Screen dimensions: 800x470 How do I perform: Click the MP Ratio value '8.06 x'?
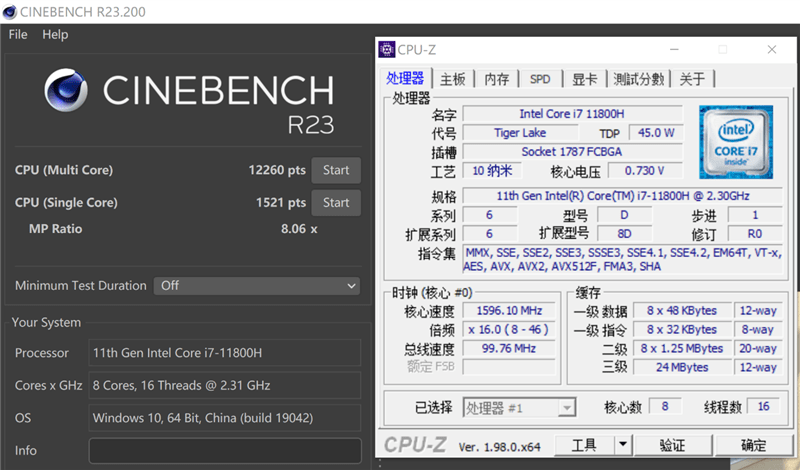pyautogui.click(x=299, y=229)
